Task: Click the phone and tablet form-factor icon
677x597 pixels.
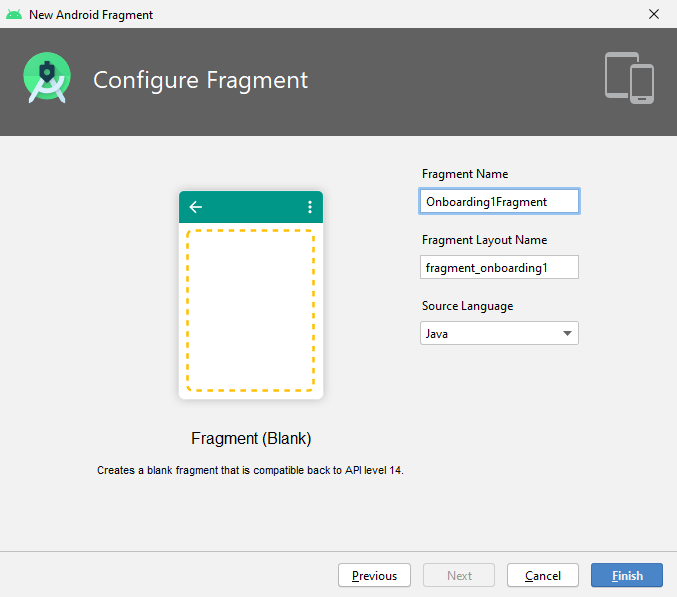Action: click(x=629, y=78)
